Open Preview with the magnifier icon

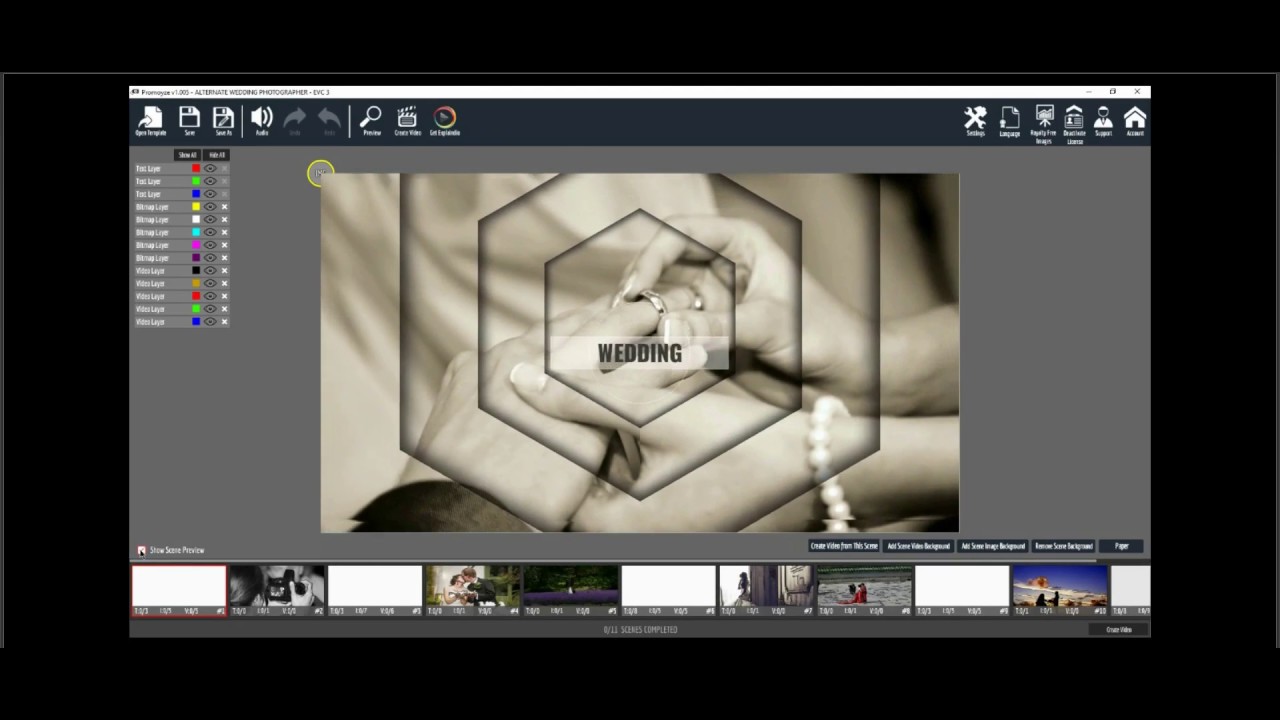tap(371, 120)
